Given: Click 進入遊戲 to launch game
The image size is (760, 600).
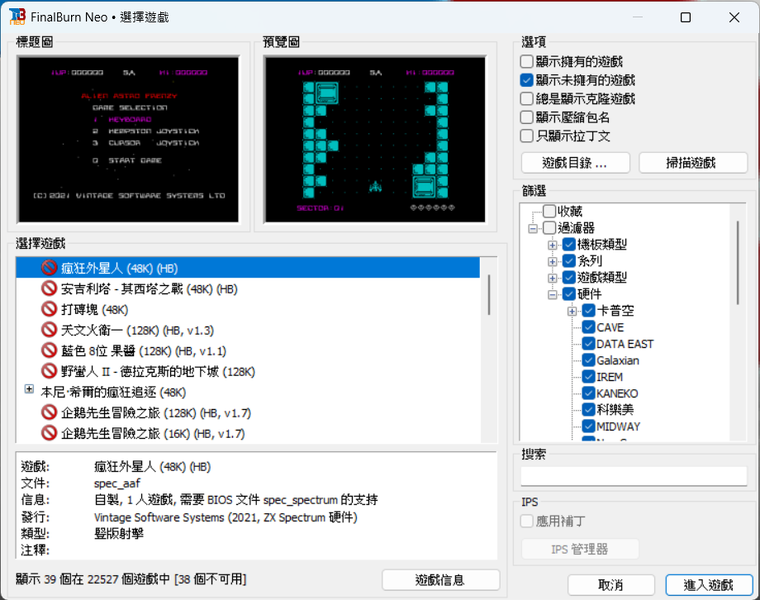Looking at the screenshot, I should (709, 585).
